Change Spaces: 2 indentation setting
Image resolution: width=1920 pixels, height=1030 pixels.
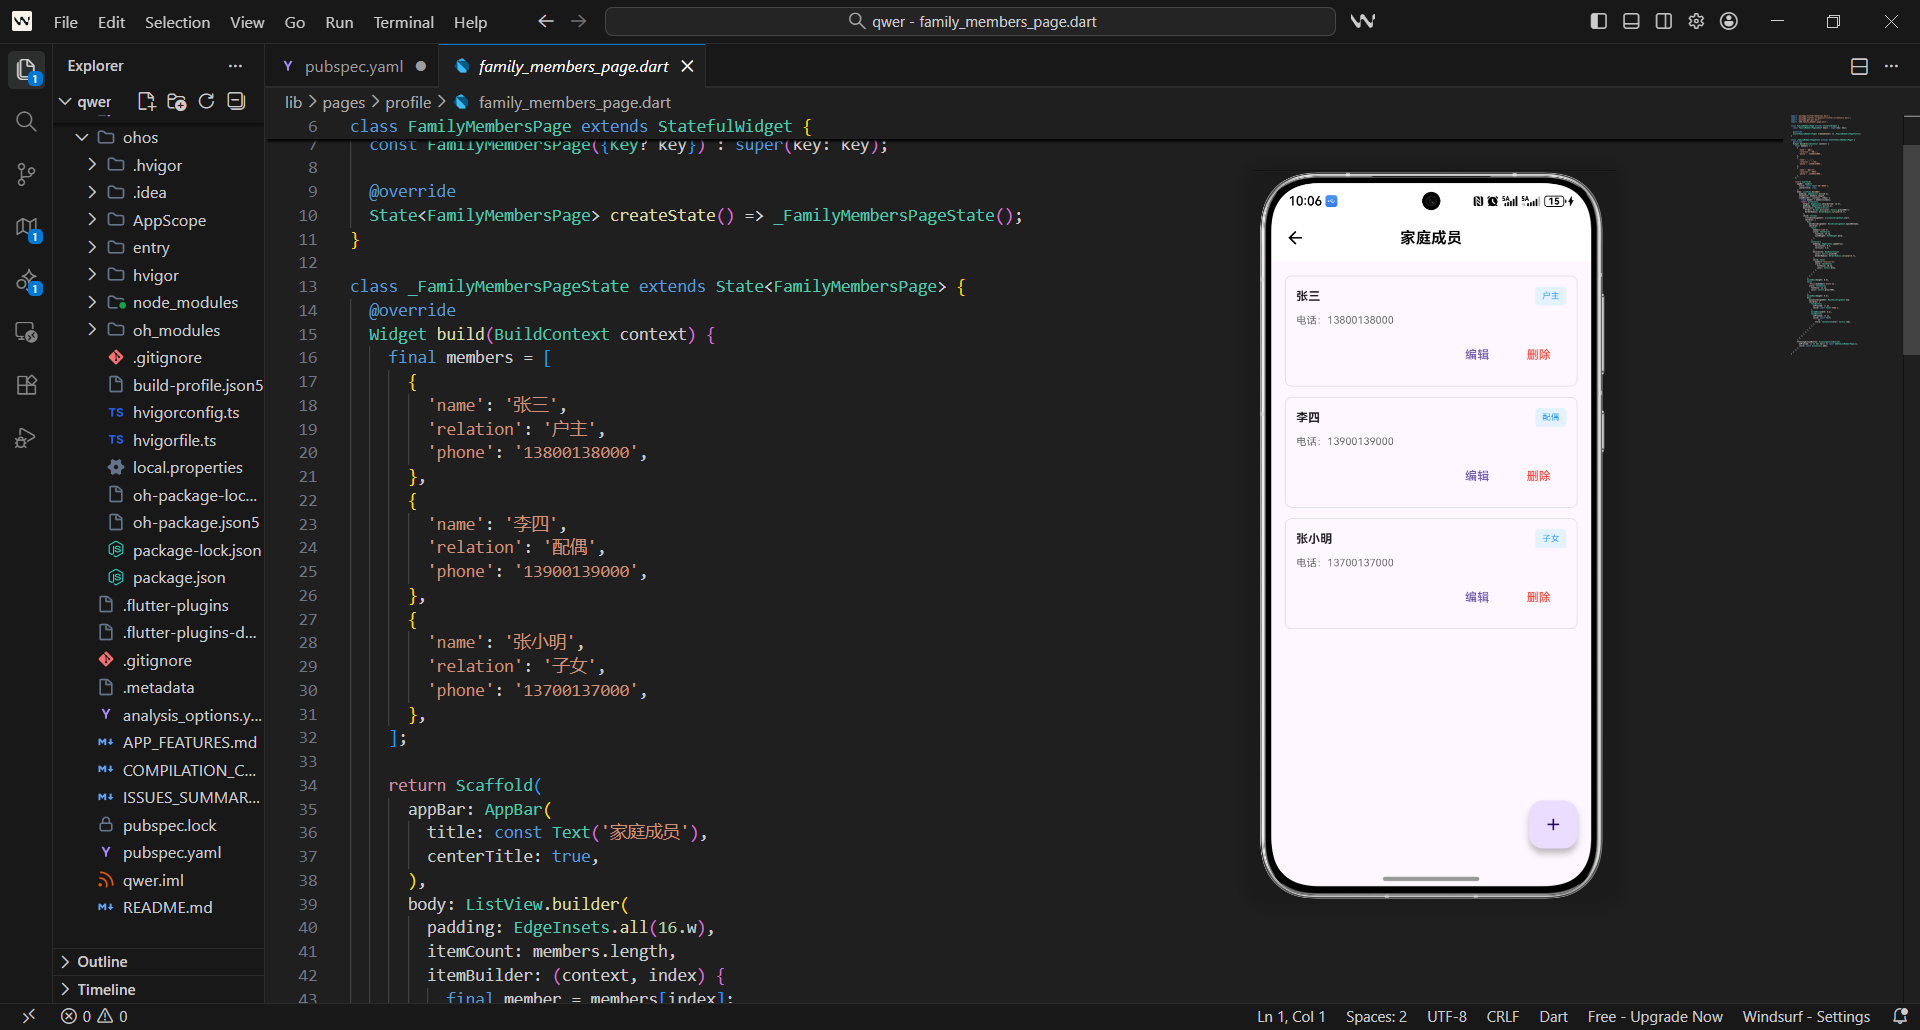(1376, 1016)
